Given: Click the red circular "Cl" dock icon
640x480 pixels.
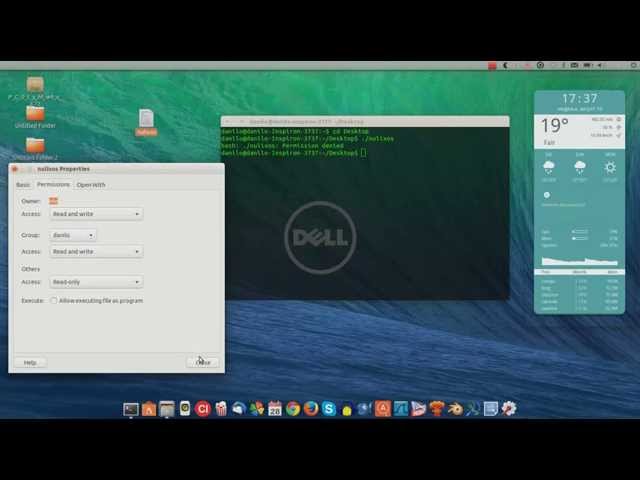Looking at the screenshot, I should click(x=202, y=409).
